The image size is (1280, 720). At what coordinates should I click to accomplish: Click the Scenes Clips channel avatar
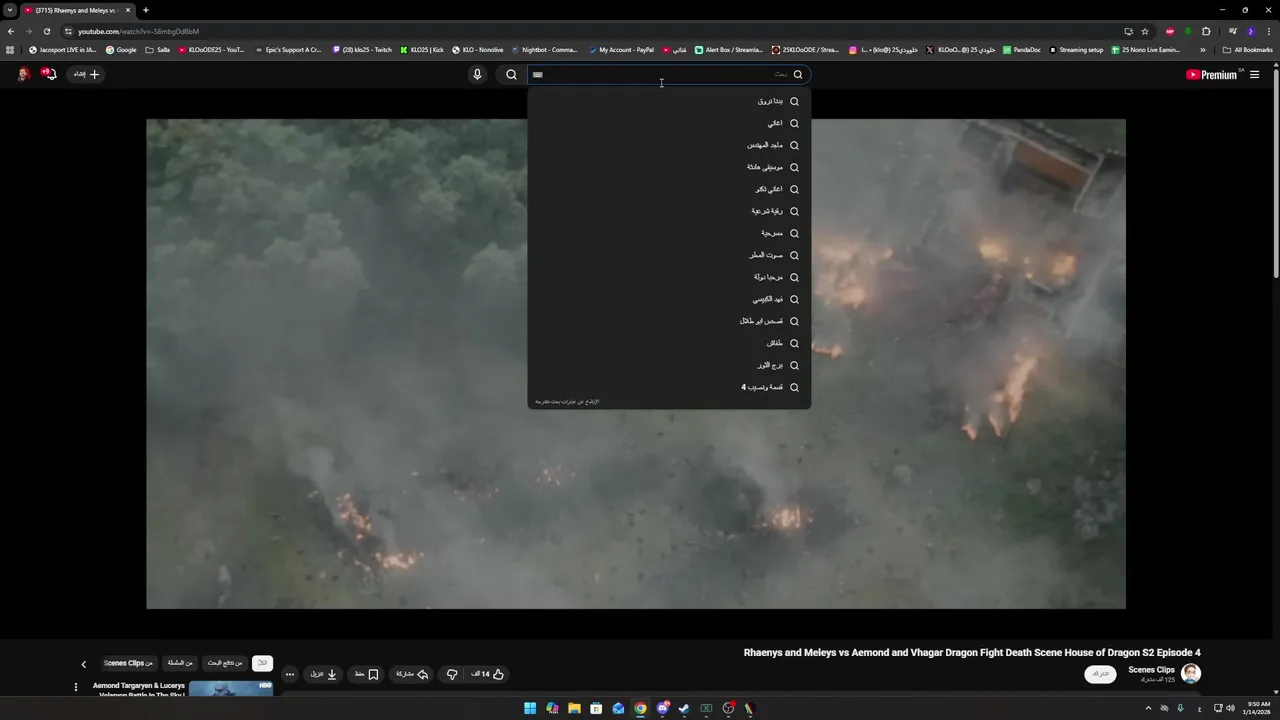pos(1190,673)
